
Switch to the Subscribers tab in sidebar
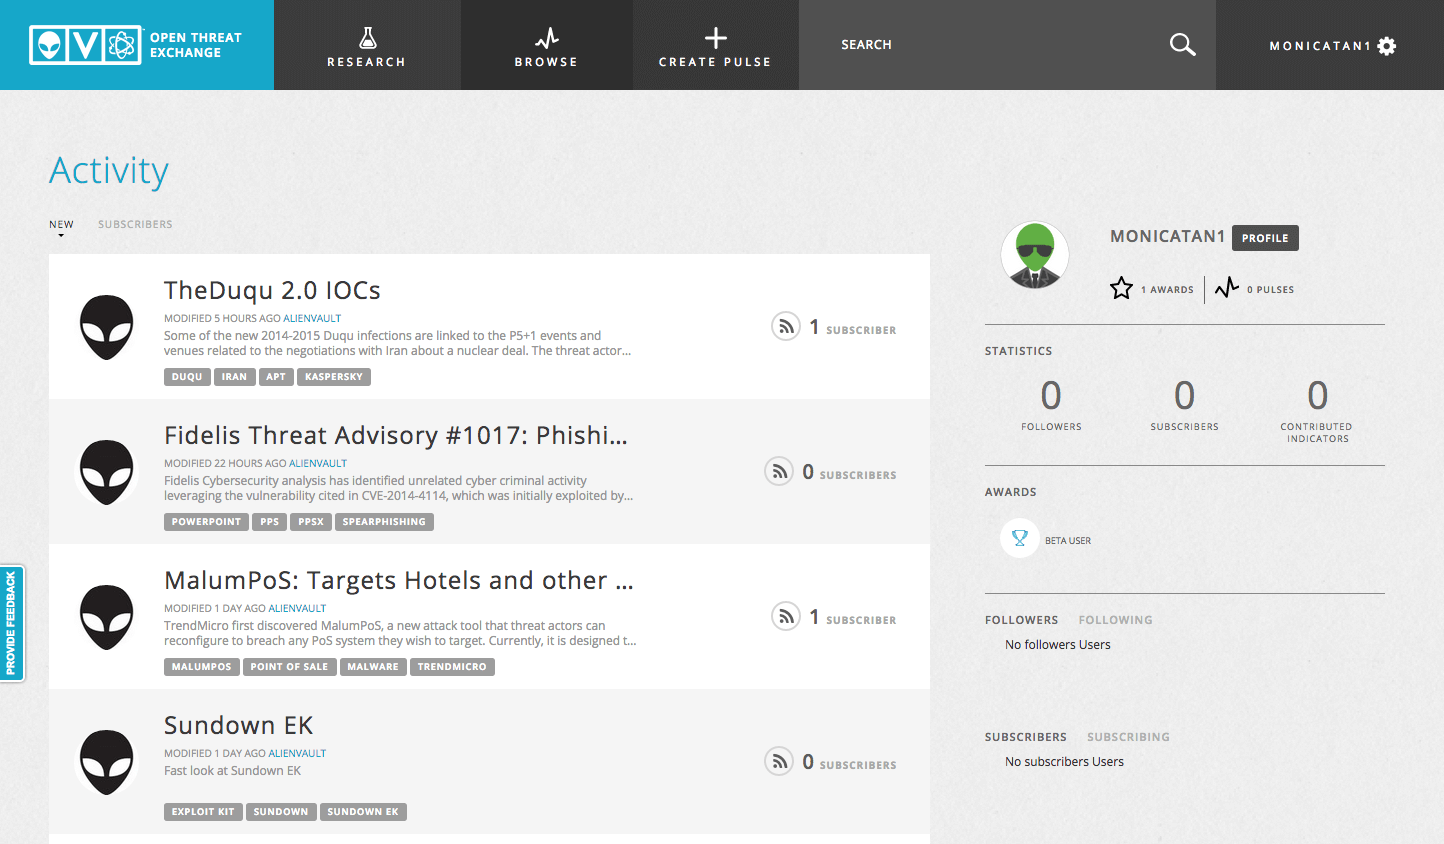(1026, 737)
